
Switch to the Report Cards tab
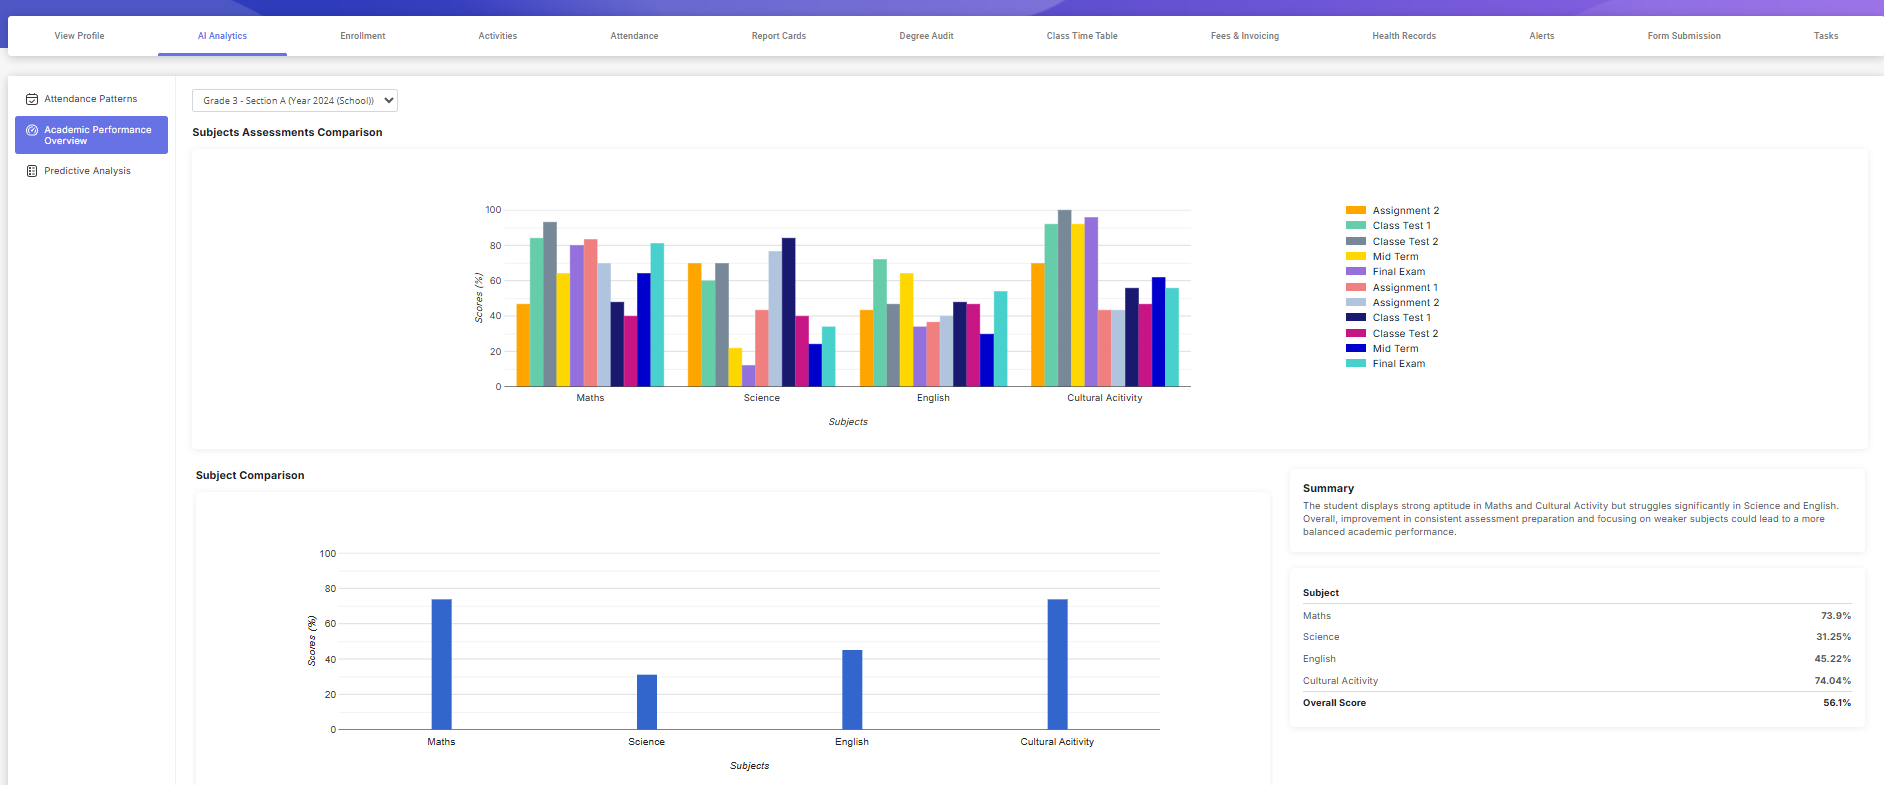(x=778, y=36)
